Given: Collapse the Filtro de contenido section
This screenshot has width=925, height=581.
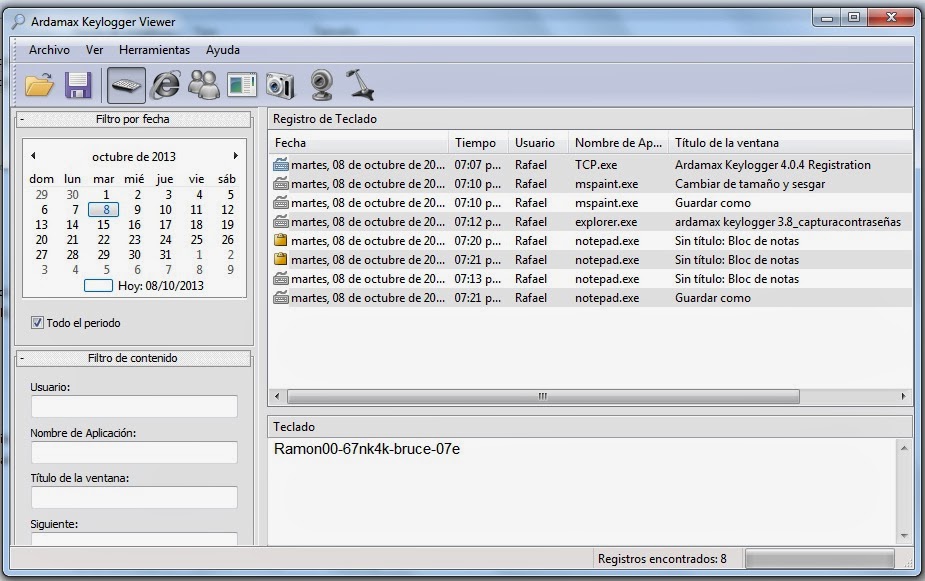Looking at the screenshot, I should click(22, 358).
